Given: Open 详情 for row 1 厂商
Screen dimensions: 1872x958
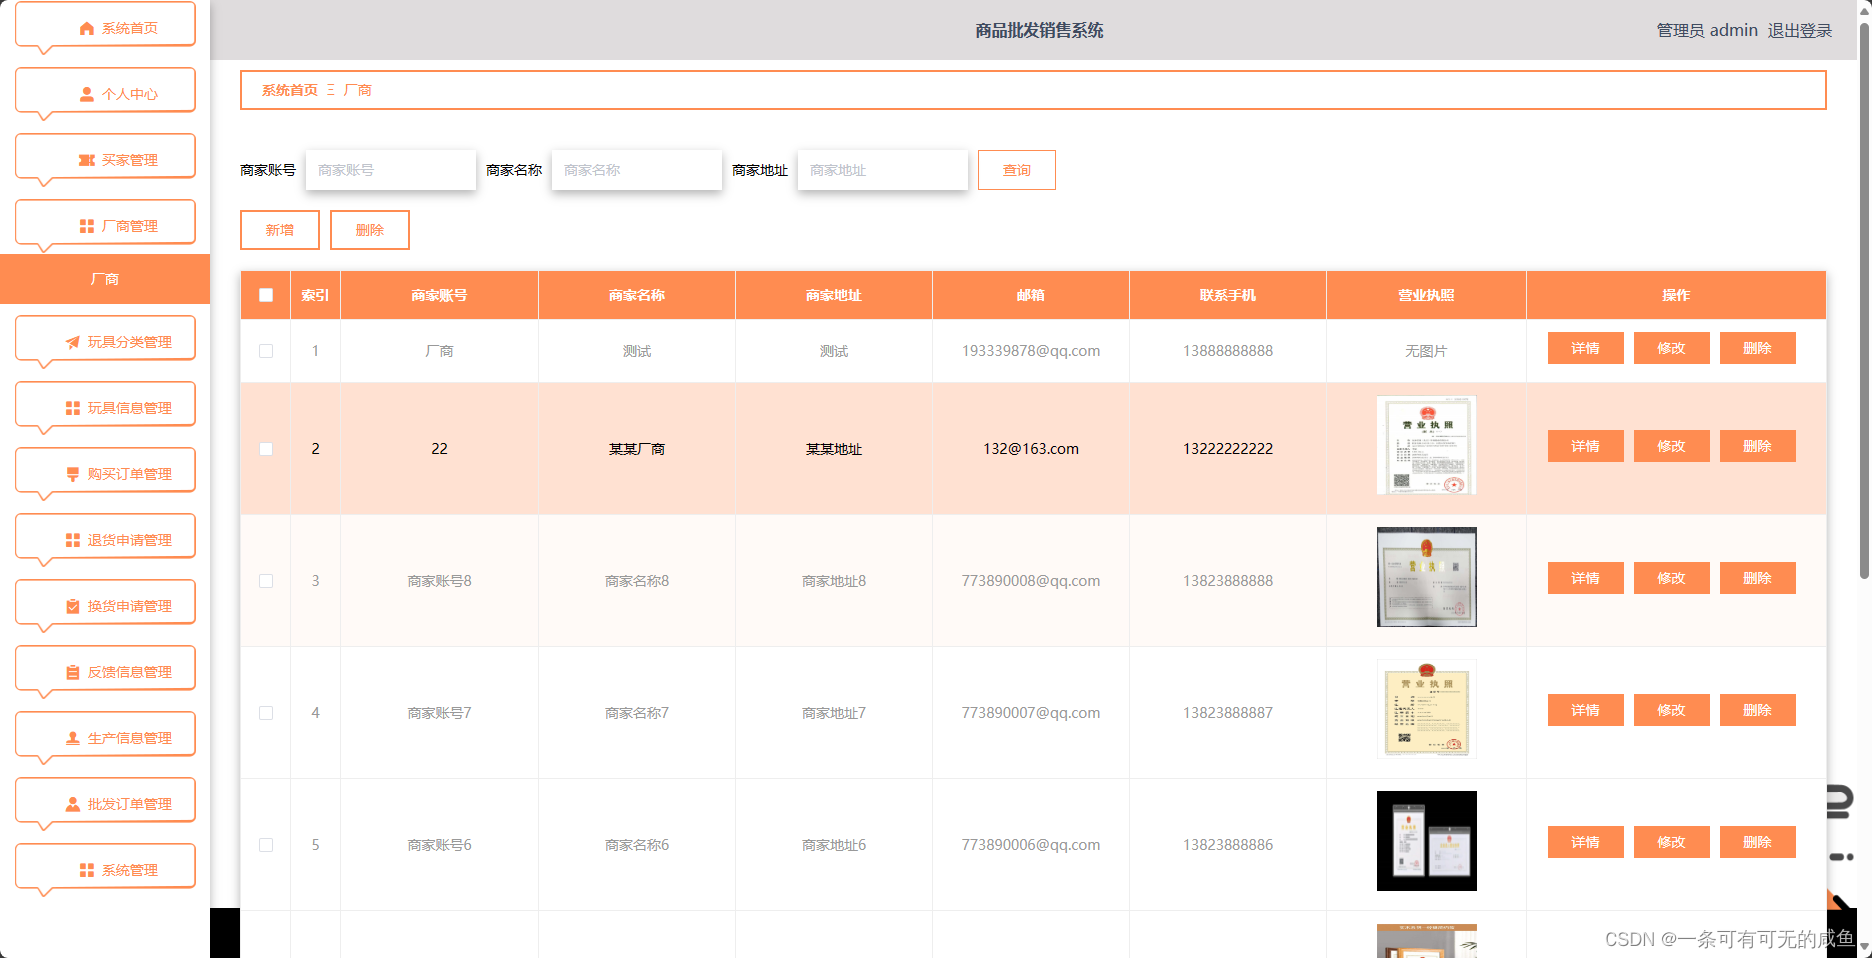Looking at the screenshot, I should click(1585, 348).
